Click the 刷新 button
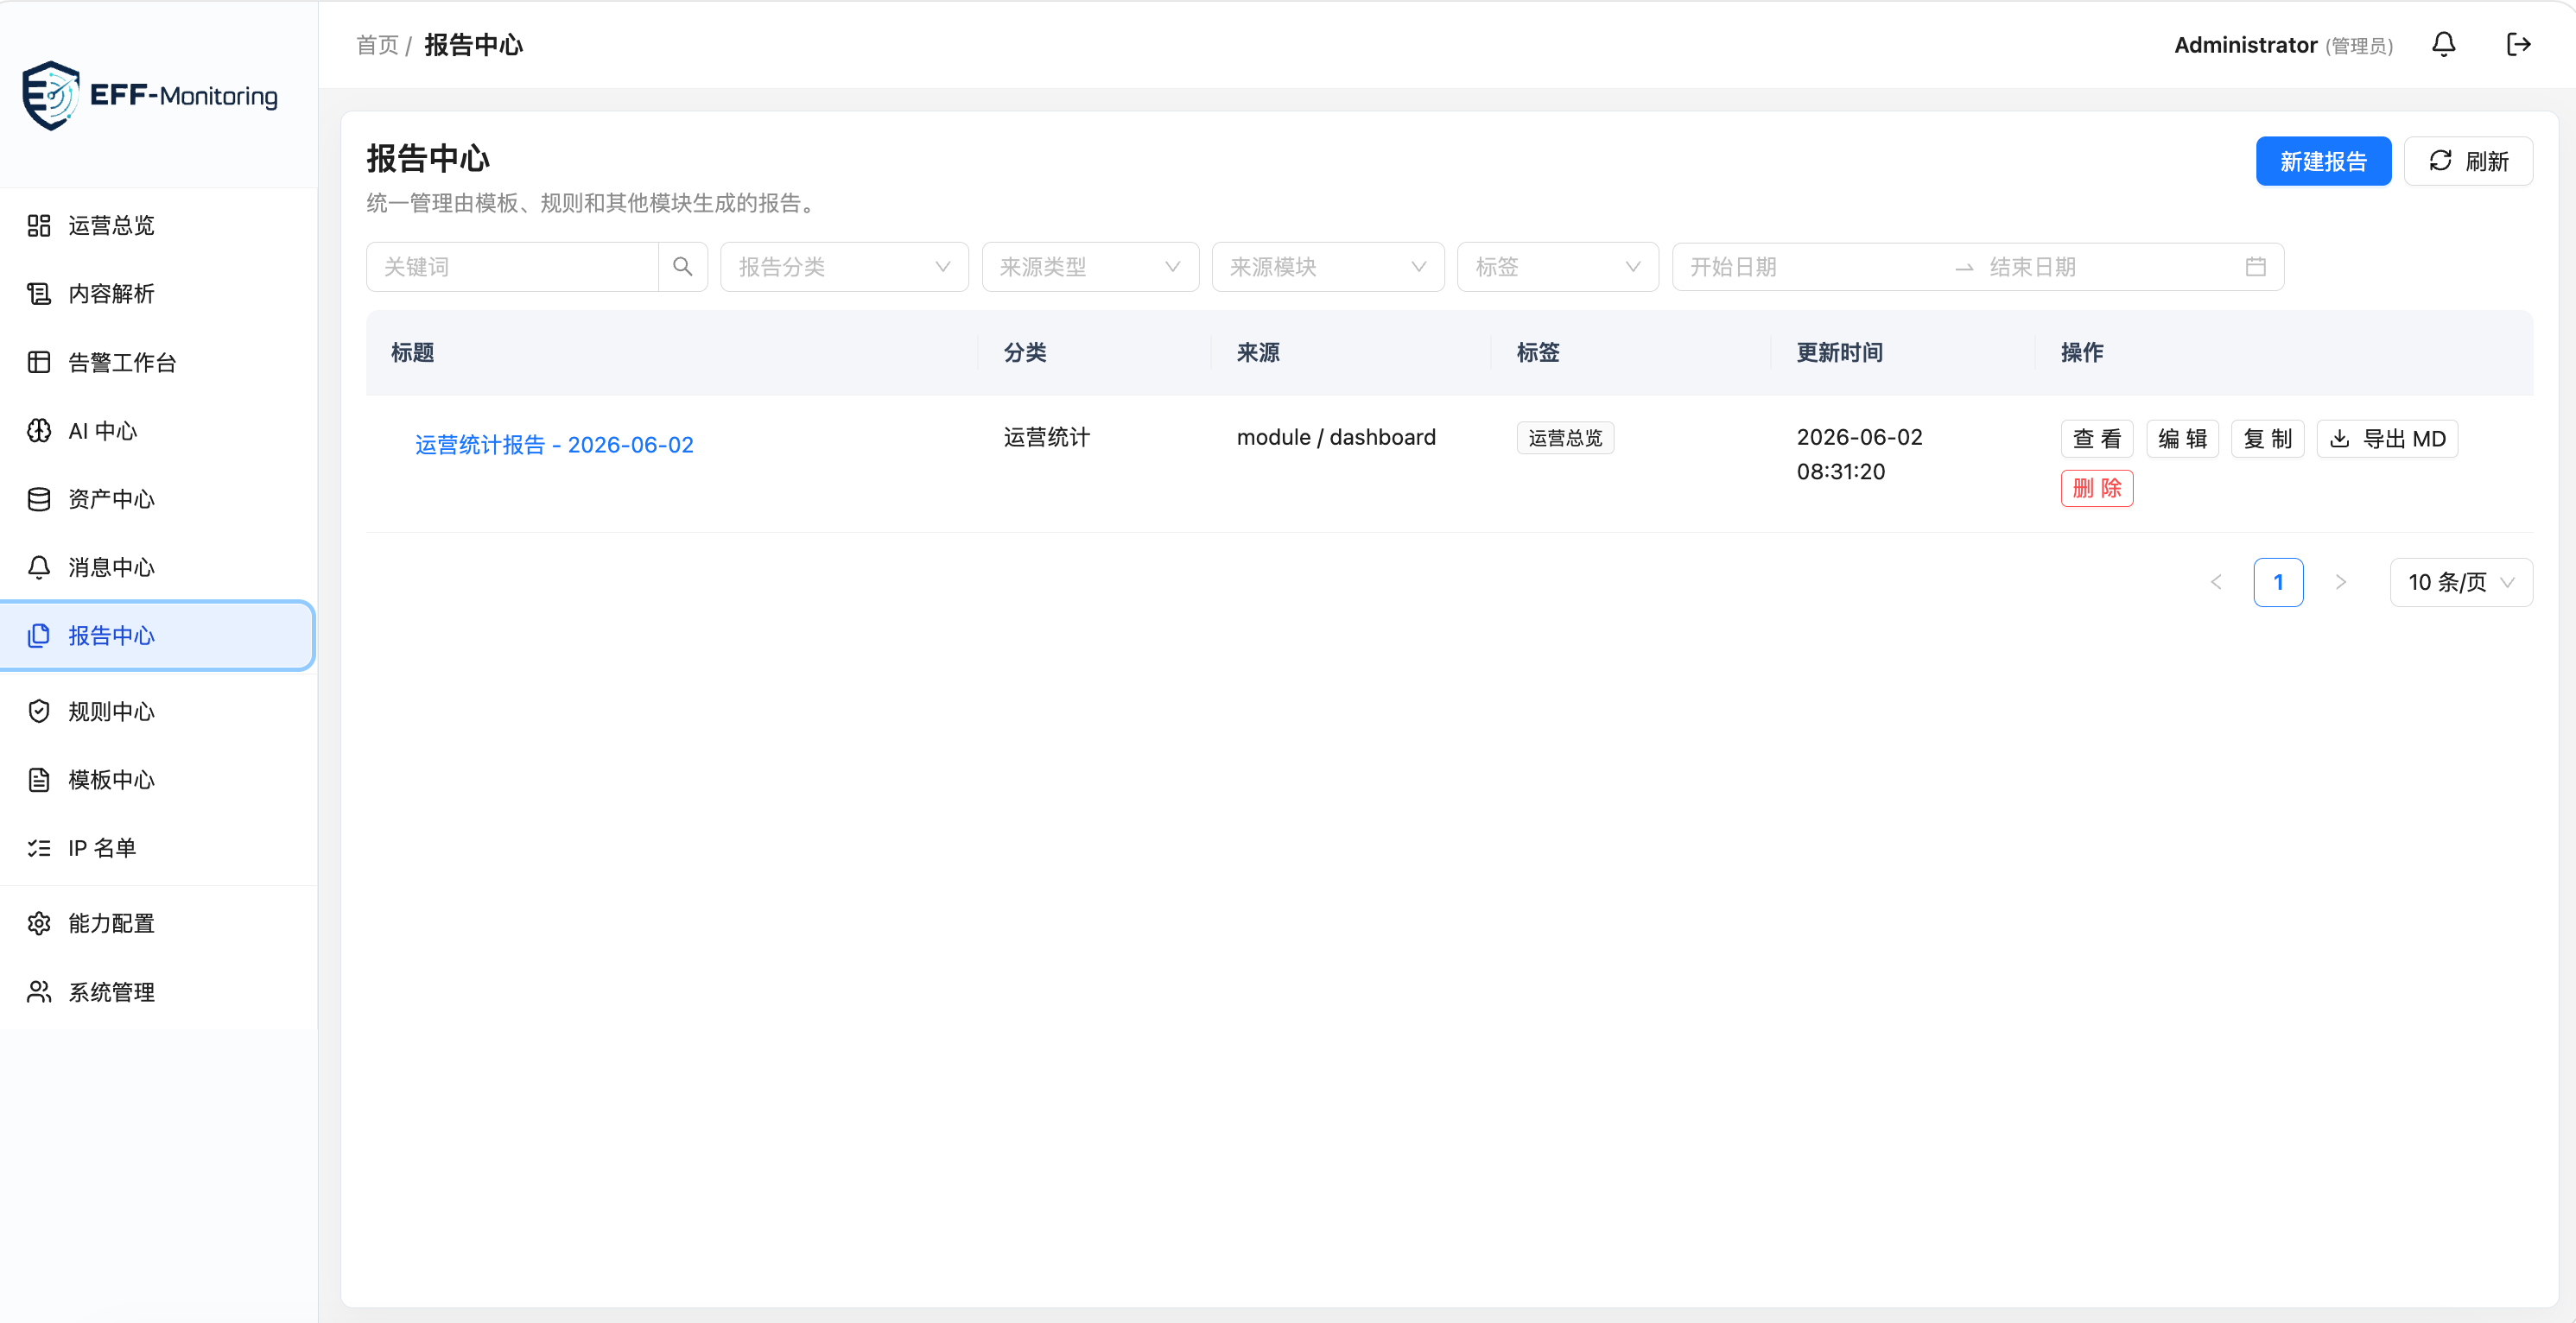Image resolution: width=2576 pixels, height=1323 pixels. point(2468,161)
